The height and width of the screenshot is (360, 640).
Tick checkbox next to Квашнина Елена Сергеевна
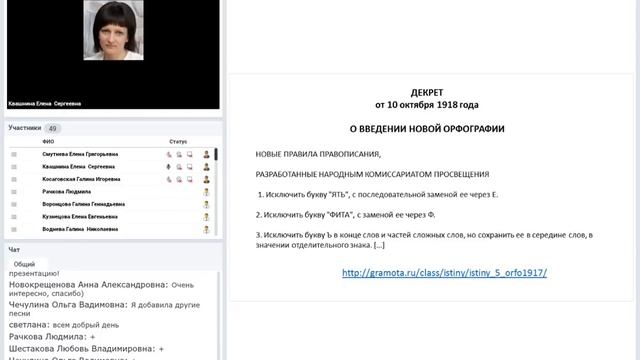[x=14, y=167]
